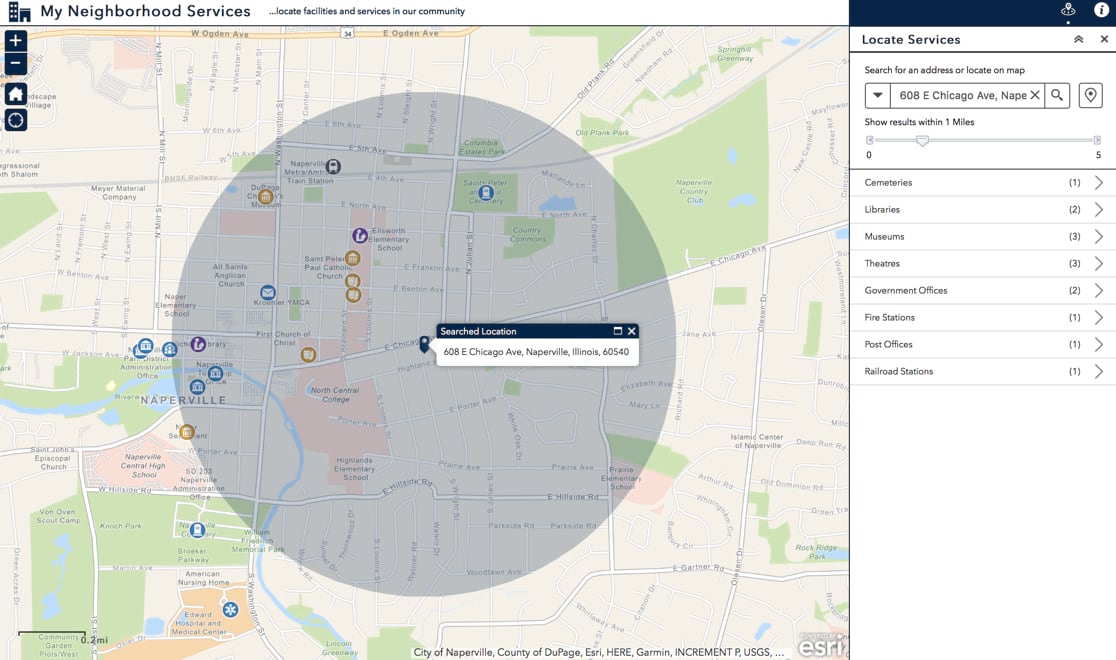This screenshot has height=660, width=1116.
Task: Select the Saints Peter and Paul Cemetery marker
Action: (486, 192)
